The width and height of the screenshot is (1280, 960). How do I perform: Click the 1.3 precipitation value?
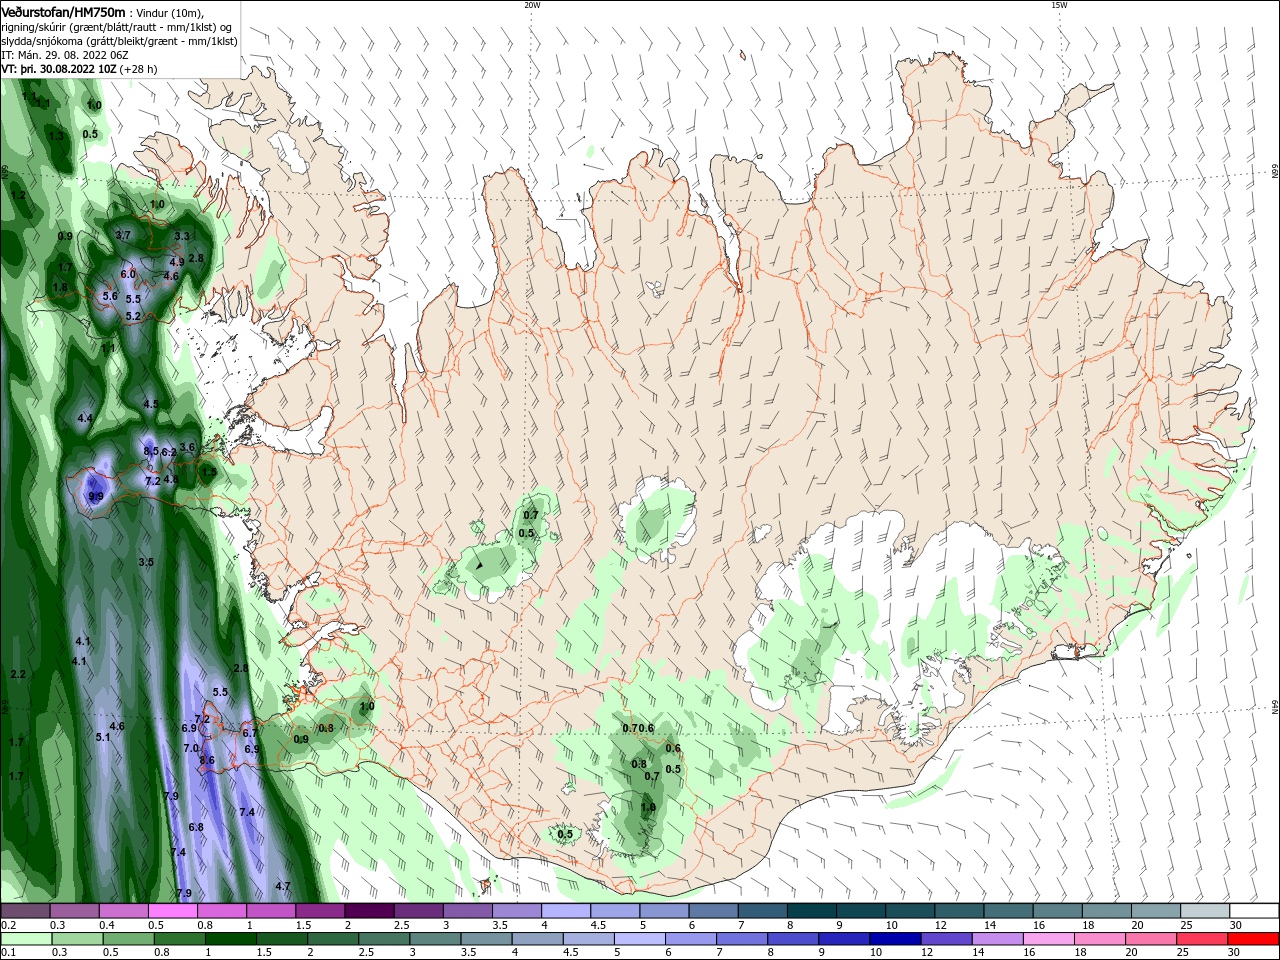56,135
